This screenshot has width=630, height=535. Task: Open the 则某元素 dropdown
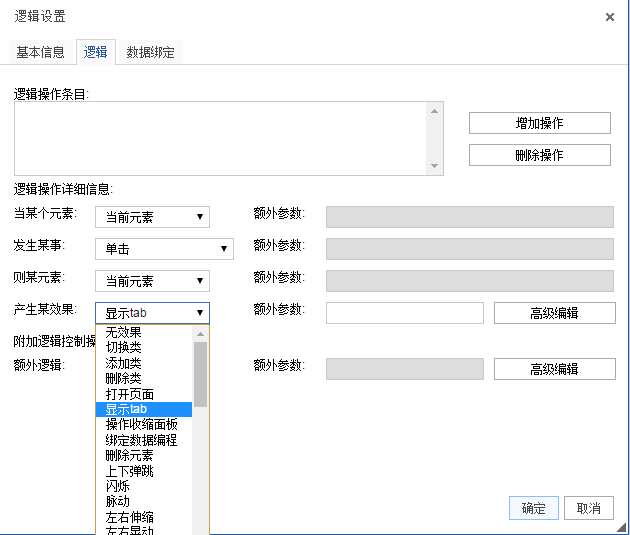click(152, 281)
